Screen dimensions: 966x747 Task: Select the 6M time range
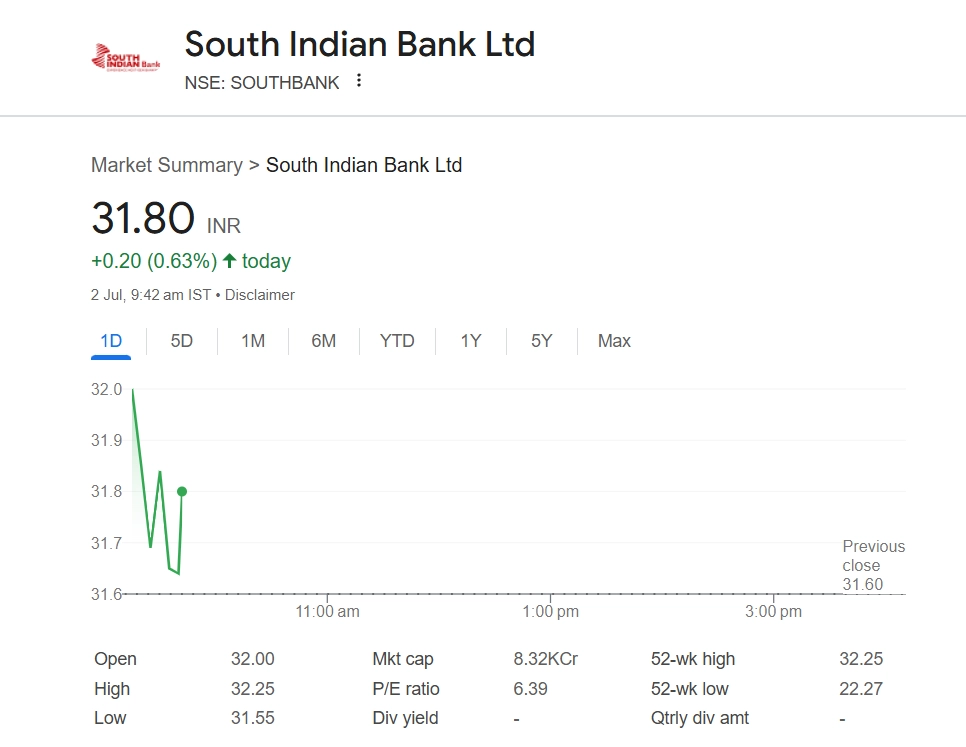(x=323, y=341)
